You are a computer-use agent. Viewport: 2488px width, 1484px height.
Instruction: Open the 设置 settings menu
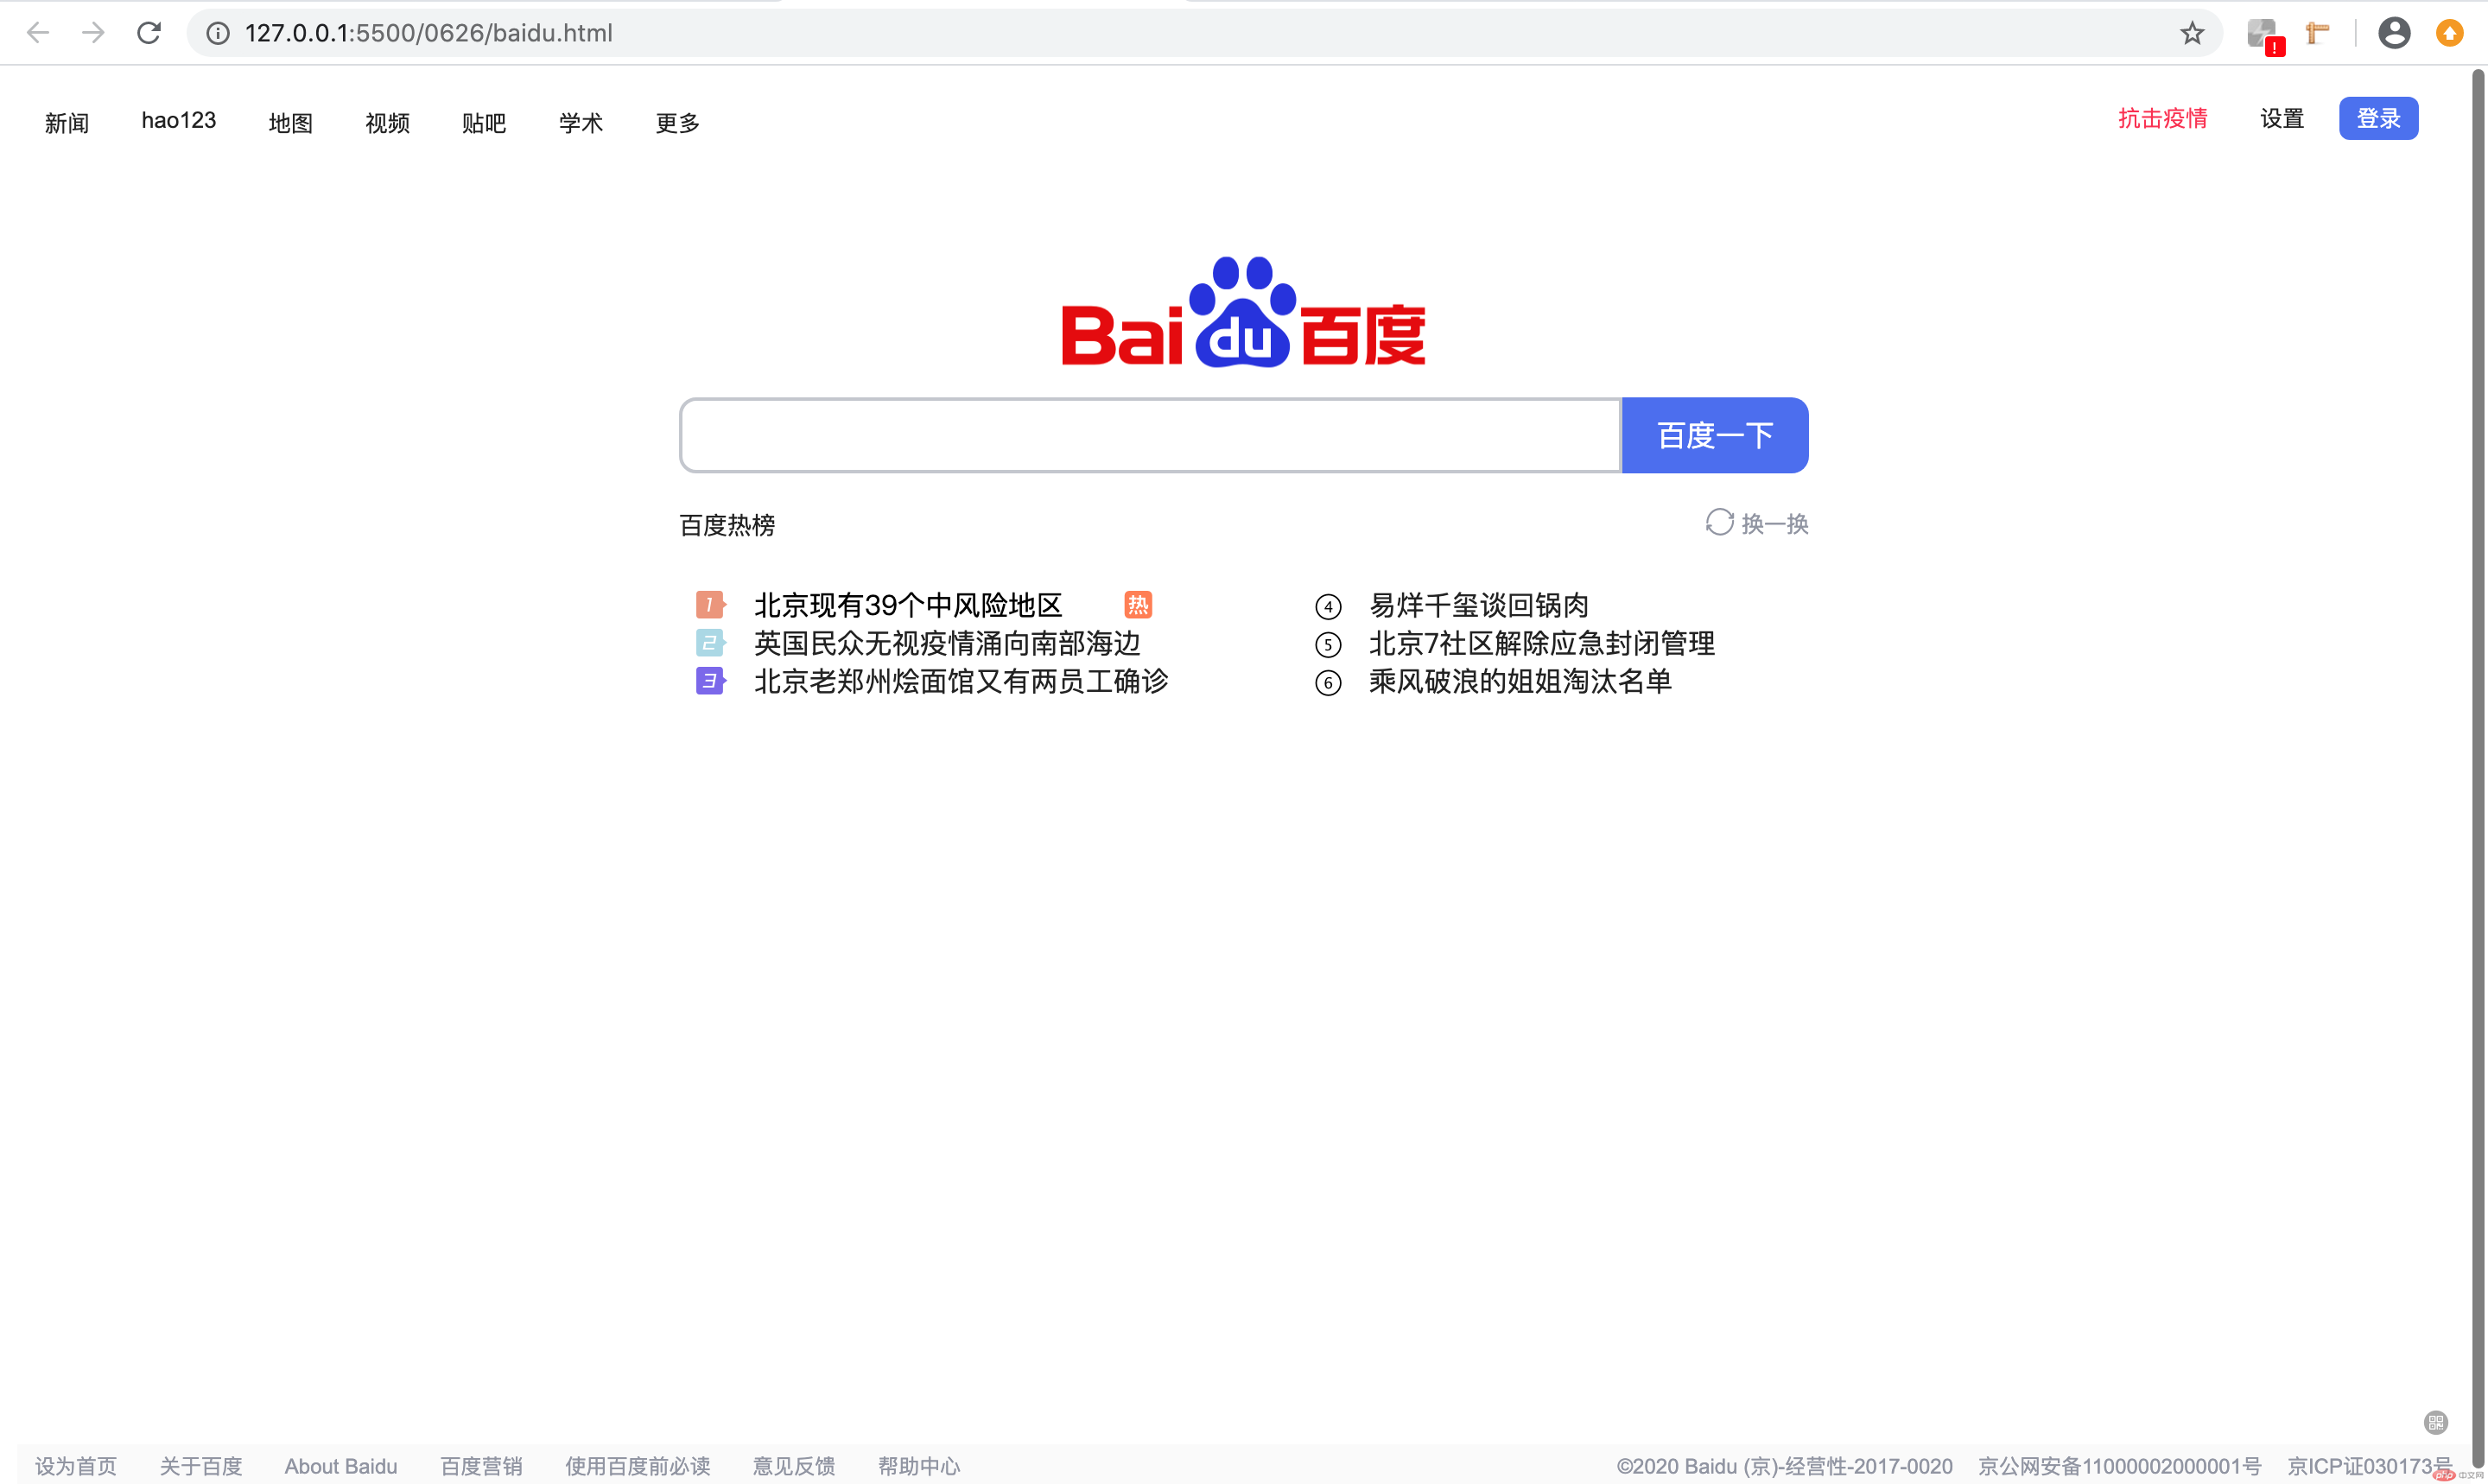point(2282,118)
